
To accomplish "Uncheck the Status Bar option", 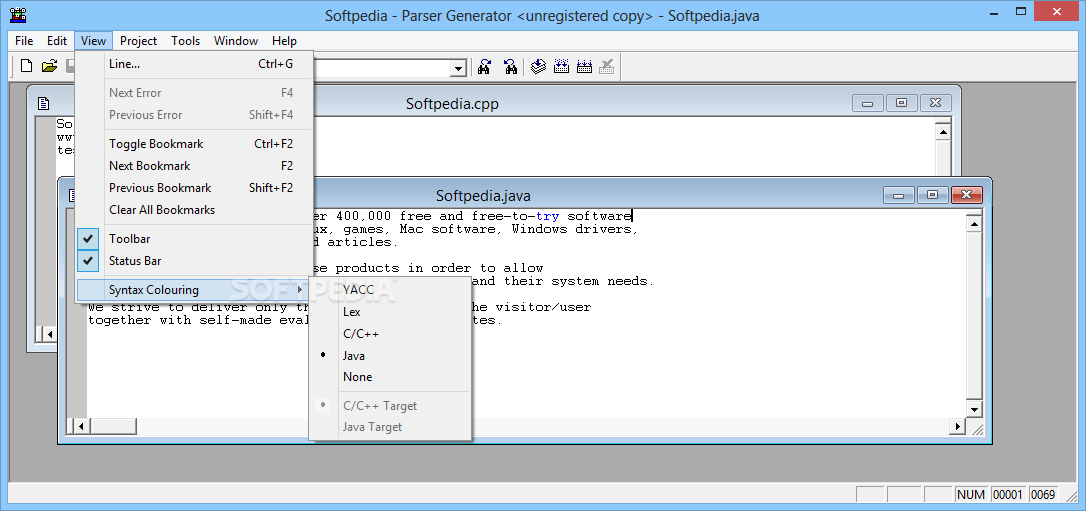I will point(195,261).
